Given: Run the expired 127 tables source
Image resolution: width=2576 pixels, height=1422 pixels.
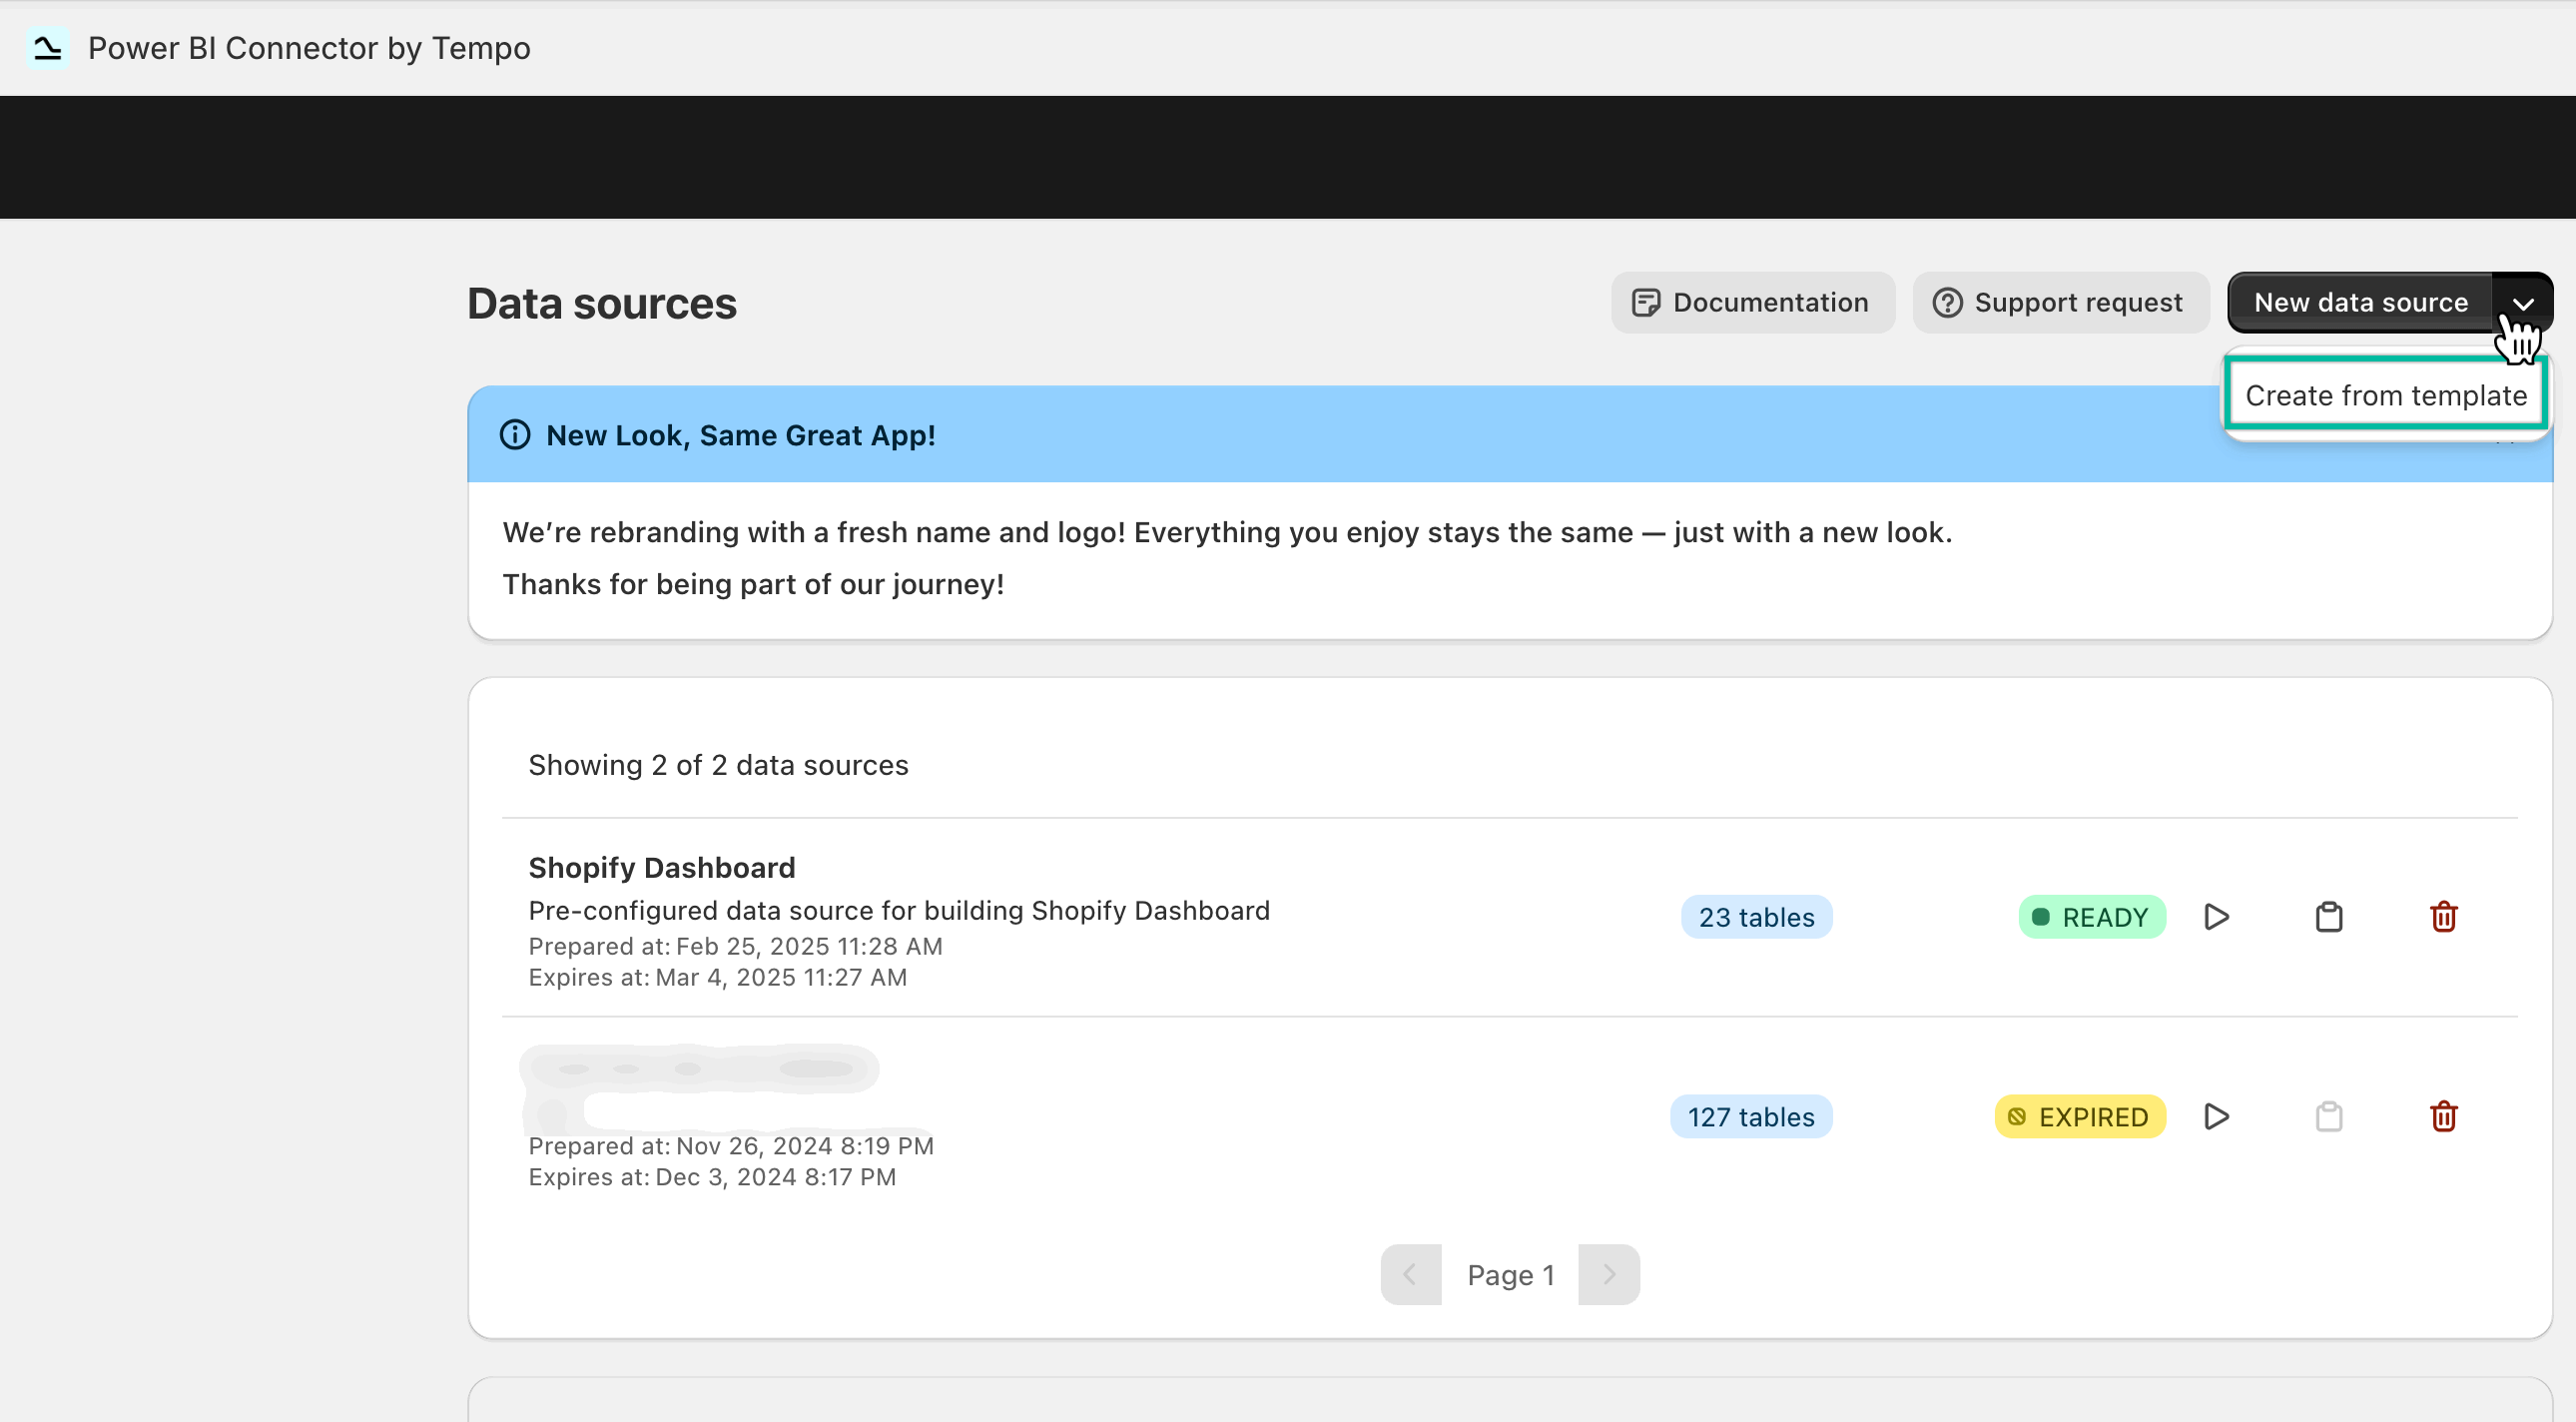Looking at the screenshot, I should coord(2216,1116).
